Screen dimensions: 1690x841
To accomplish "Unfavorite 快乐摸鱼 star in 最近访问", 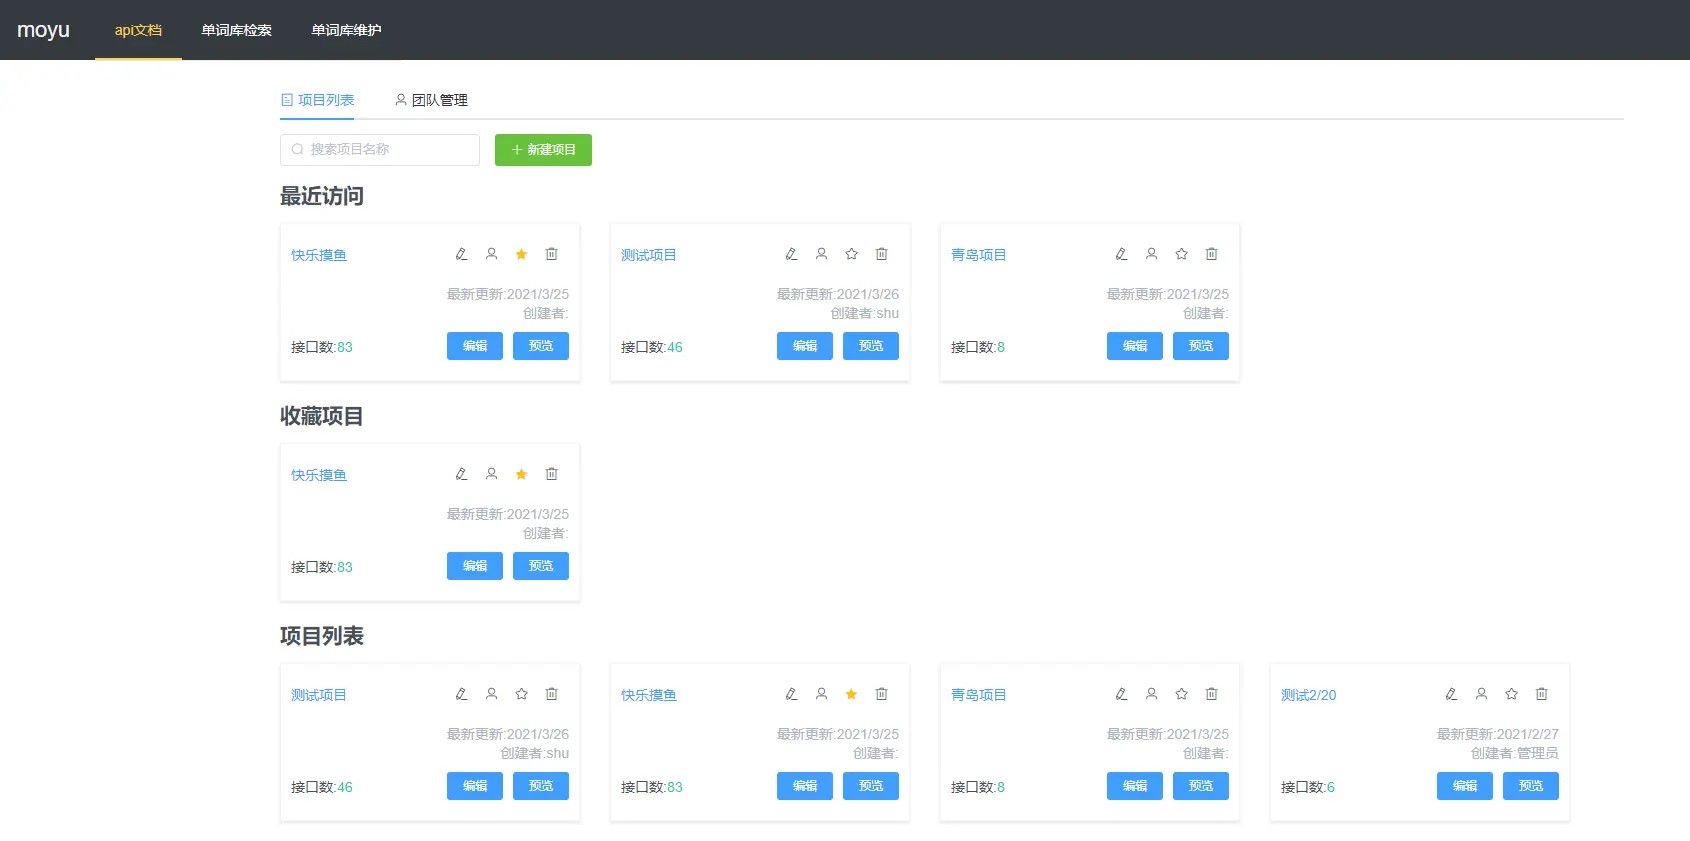I will click(x=521, y=254).
